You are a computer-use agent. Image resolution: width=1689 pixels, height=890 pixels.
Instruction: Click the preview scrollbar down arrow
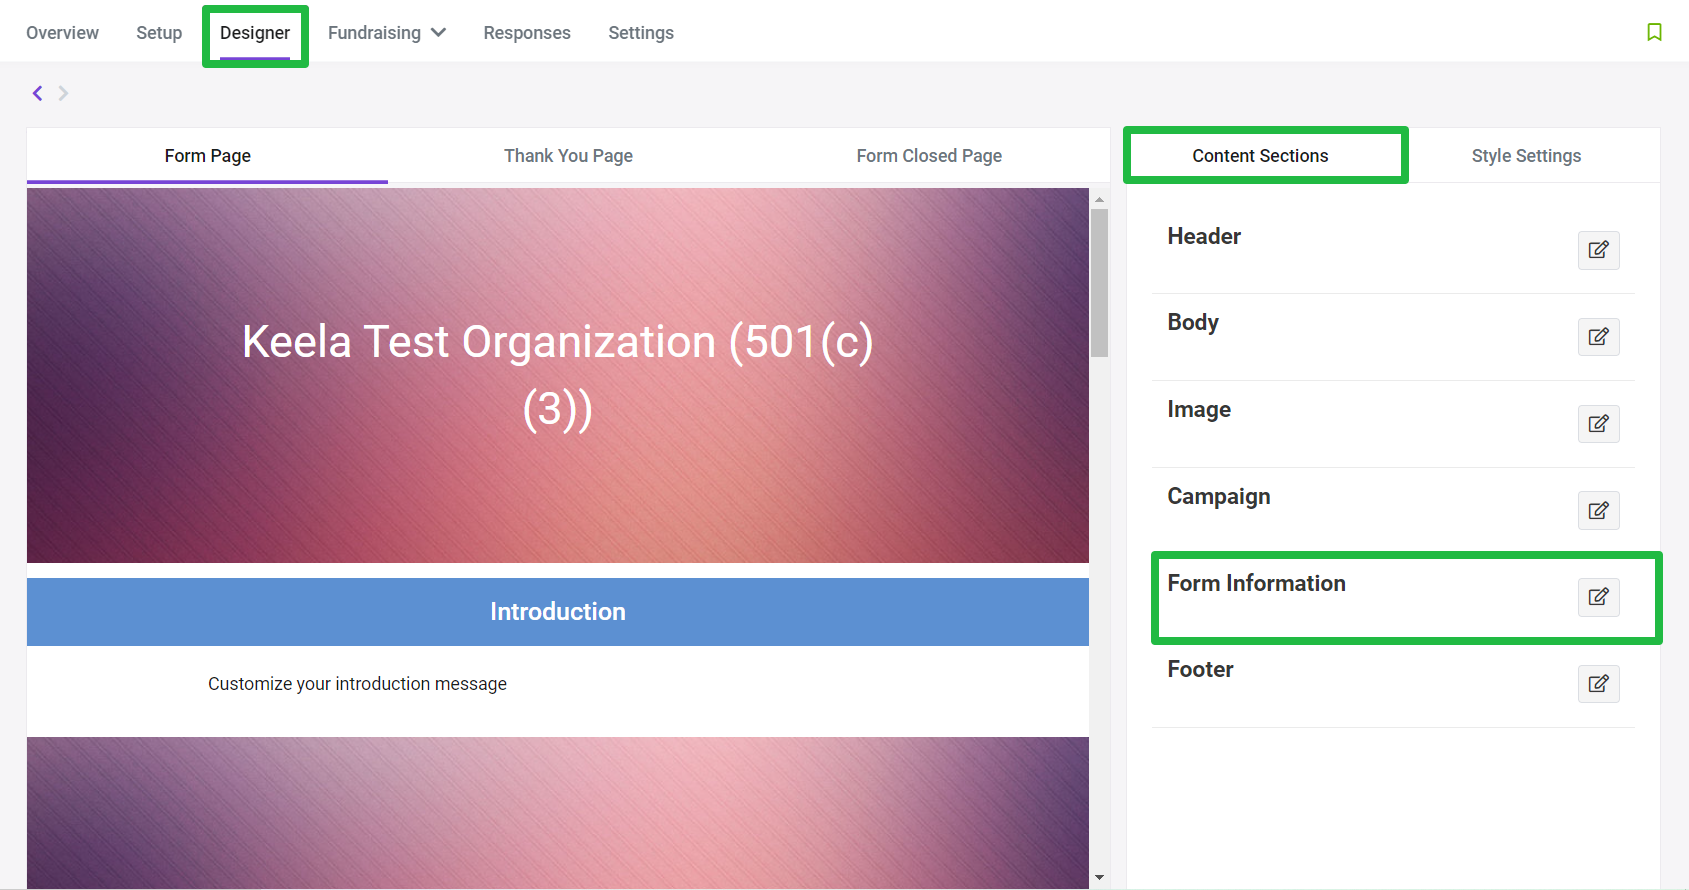[x=1099, y=878]
